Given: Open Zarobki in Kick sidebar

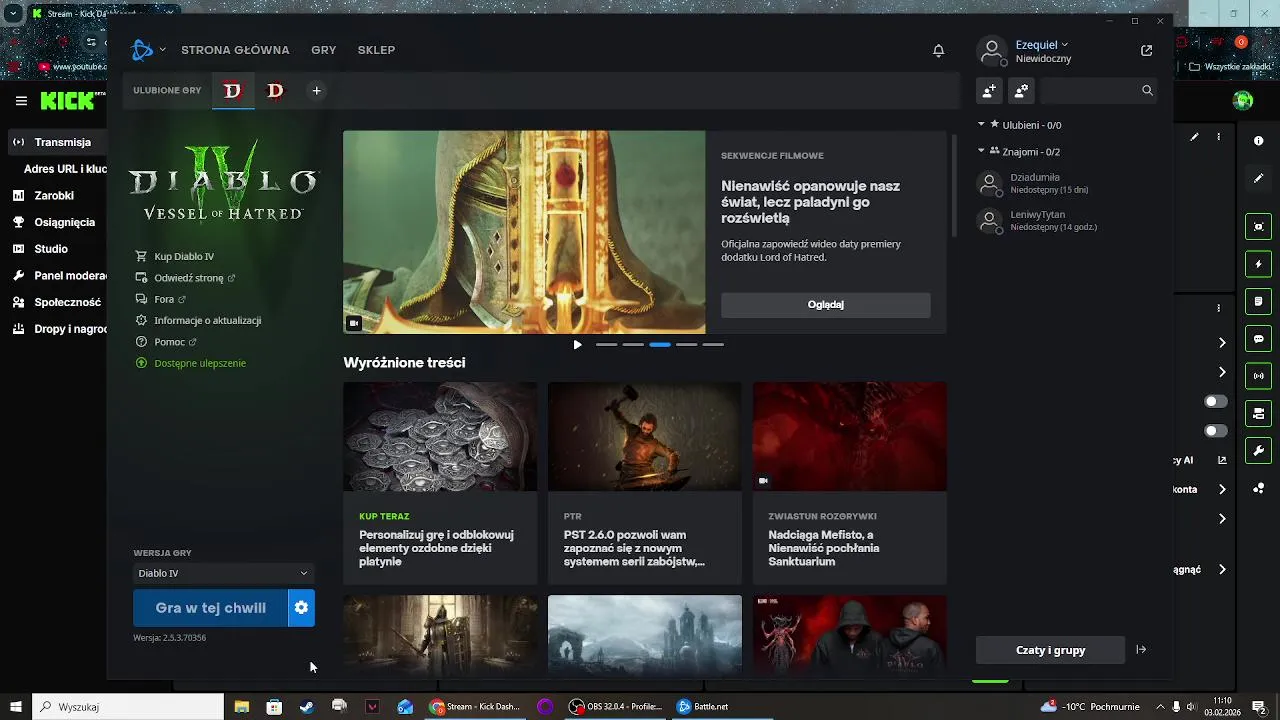Looking at the screenshot, I should 53,196.
